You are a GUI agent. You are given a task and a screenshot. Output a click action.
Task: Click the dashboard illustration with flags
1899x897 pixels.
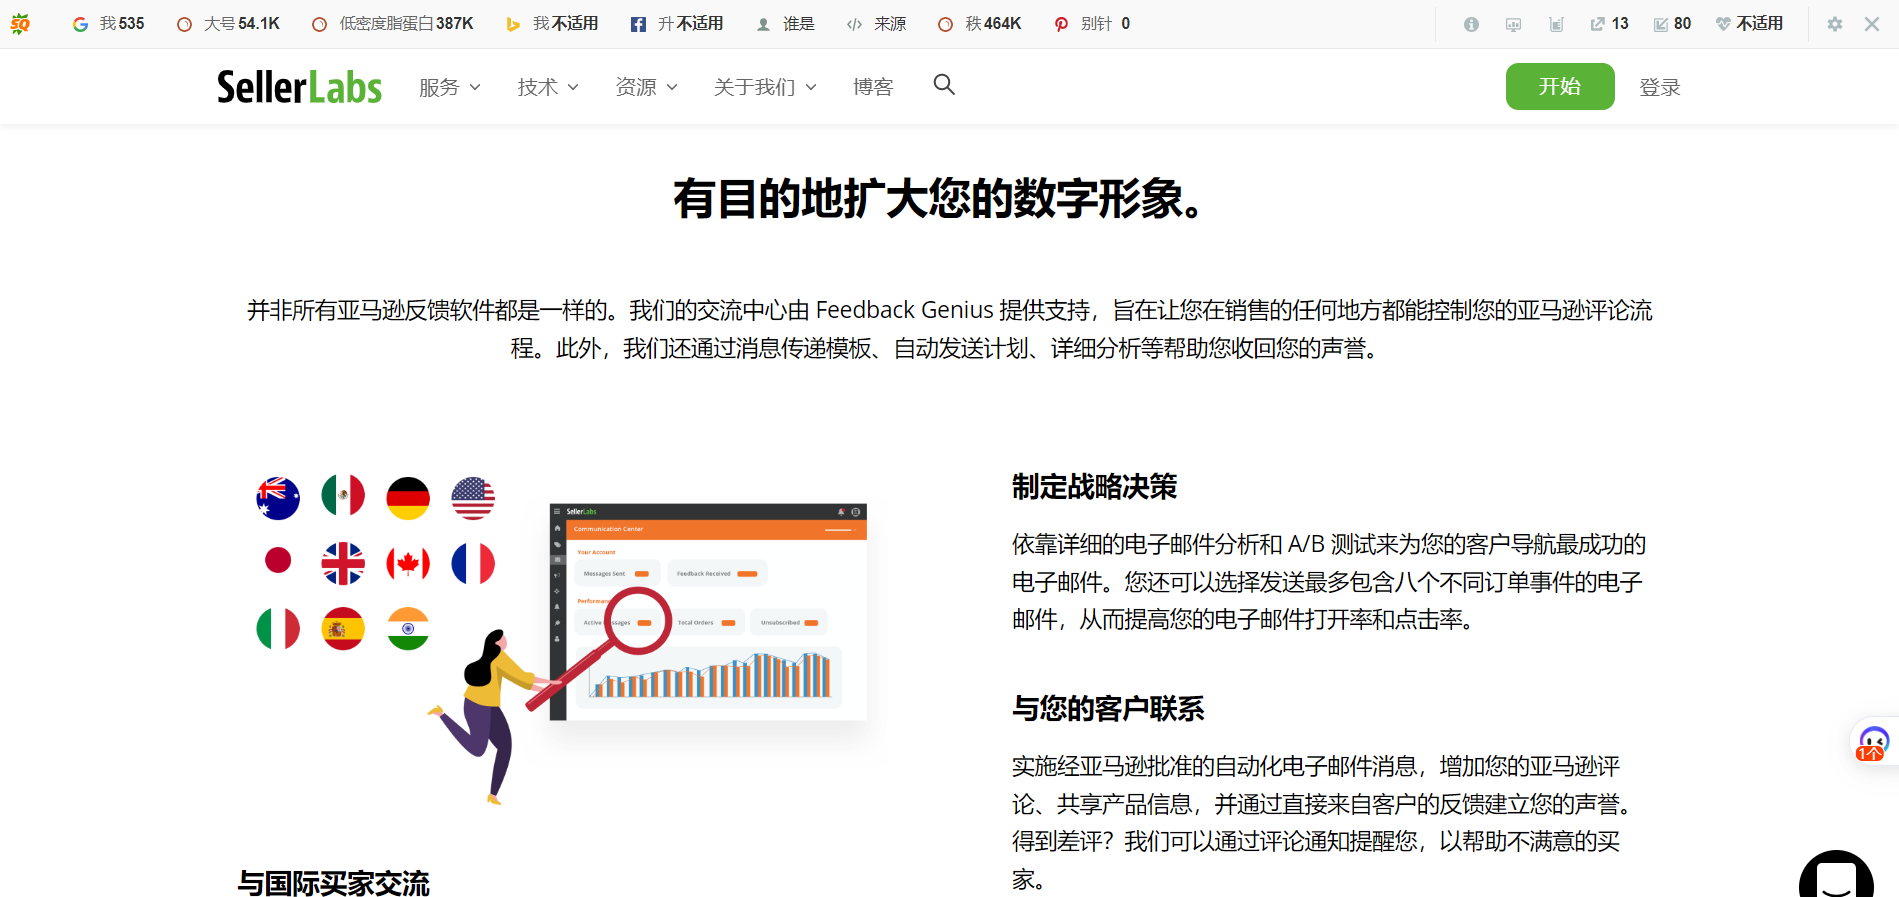point(562,639)
